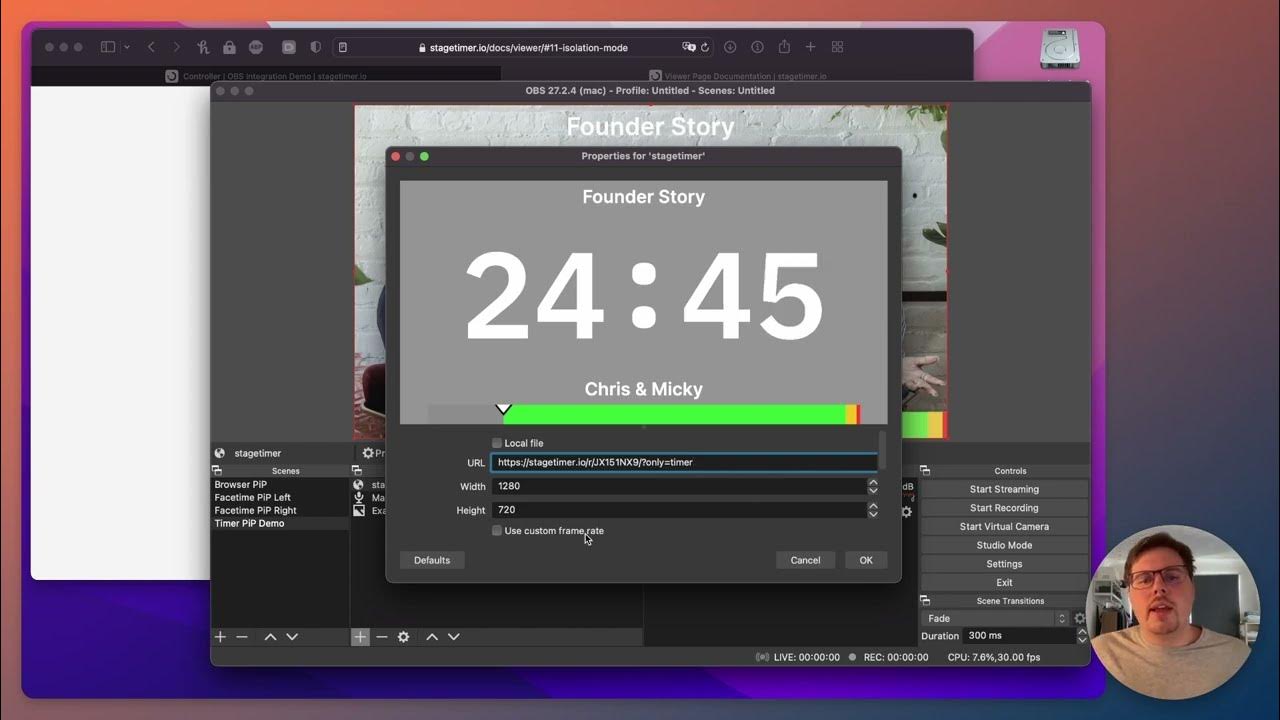Screen dimensions: 1280x720
Task: Click Start Recording
Action: tap(1004, 508)
